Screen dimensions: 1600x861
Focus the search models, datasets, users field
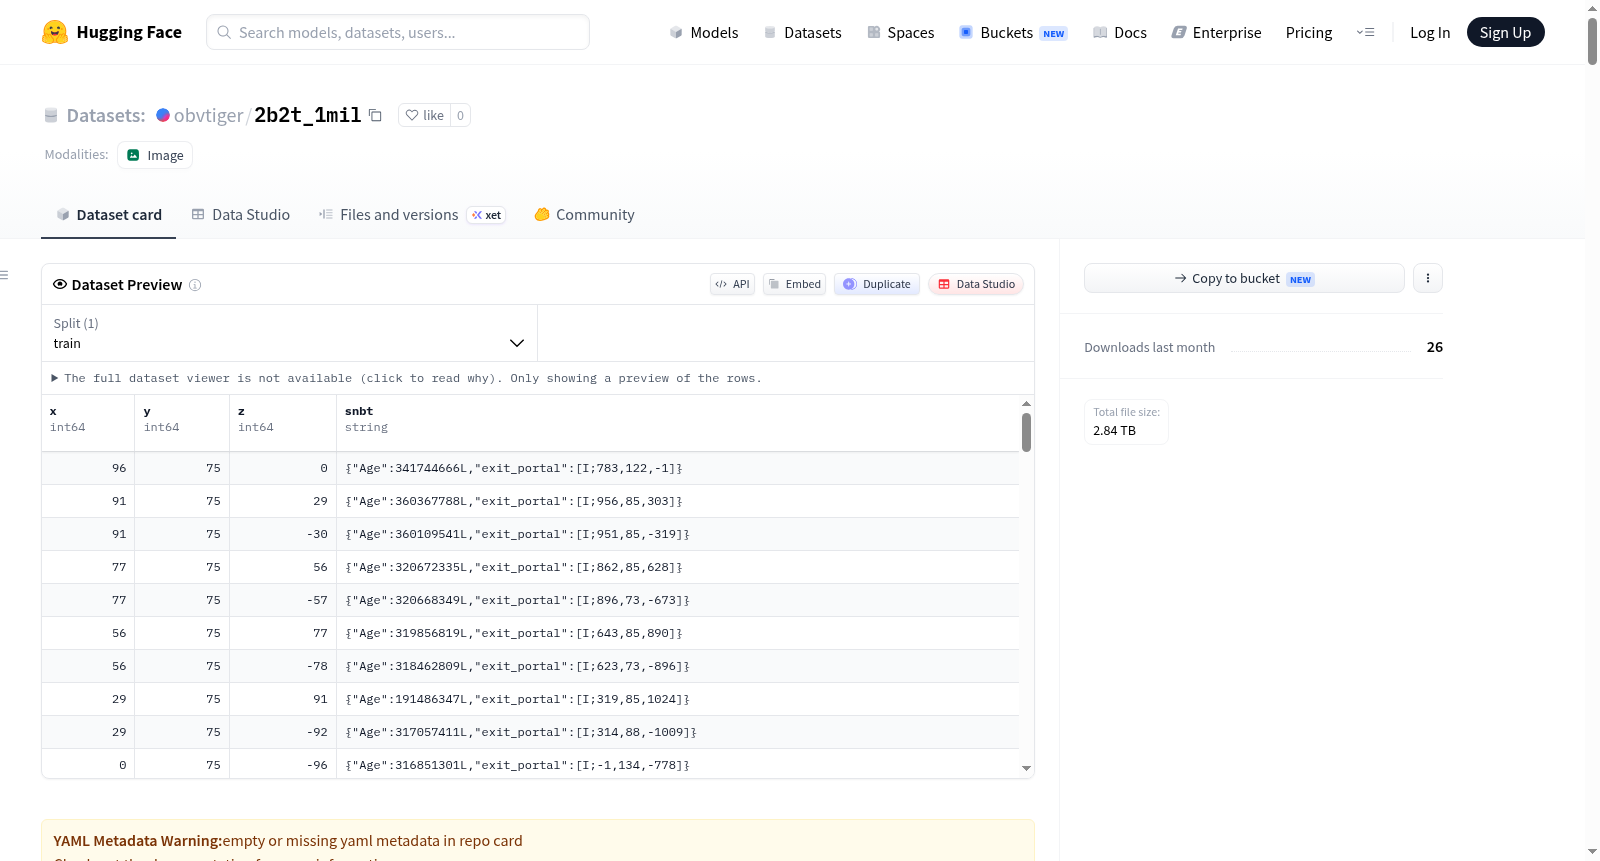pyautogui.click(x=398, y=32)
